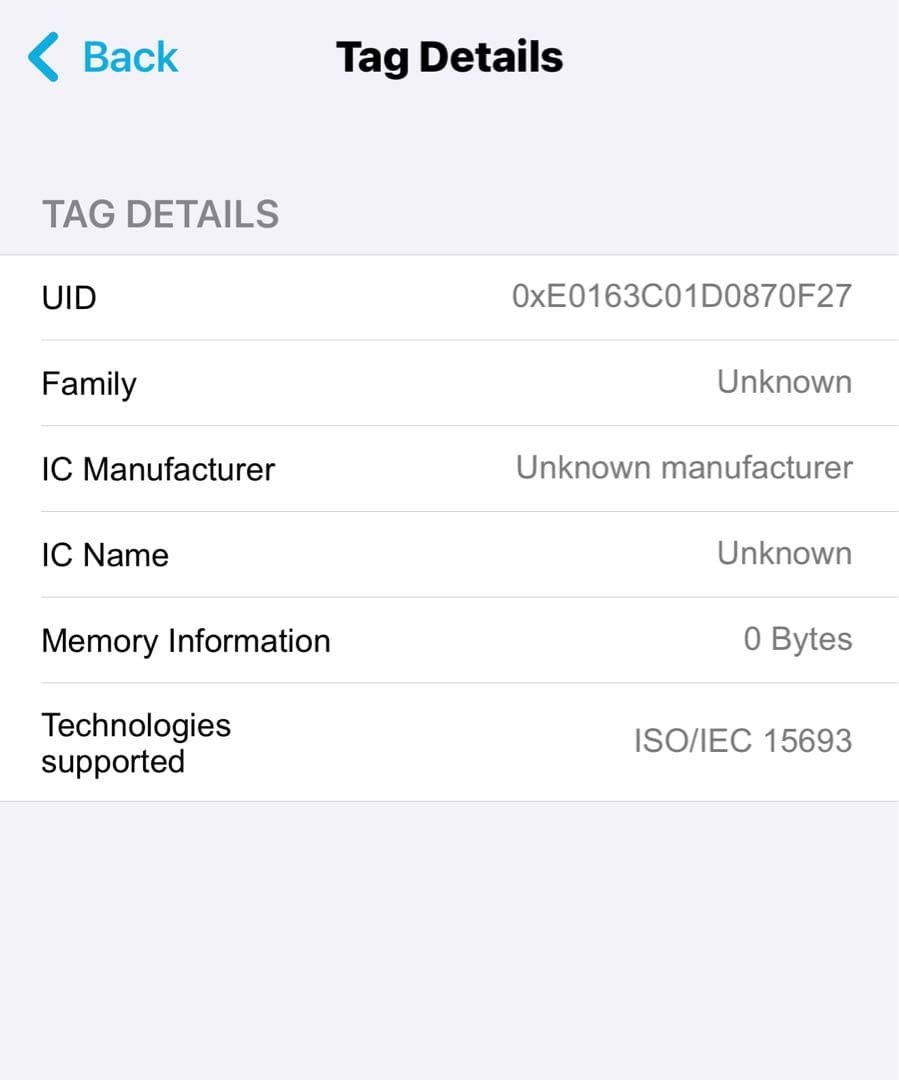Click the word "supported" in the last row
Viewport: 899px width, 1080px height.
113,762
